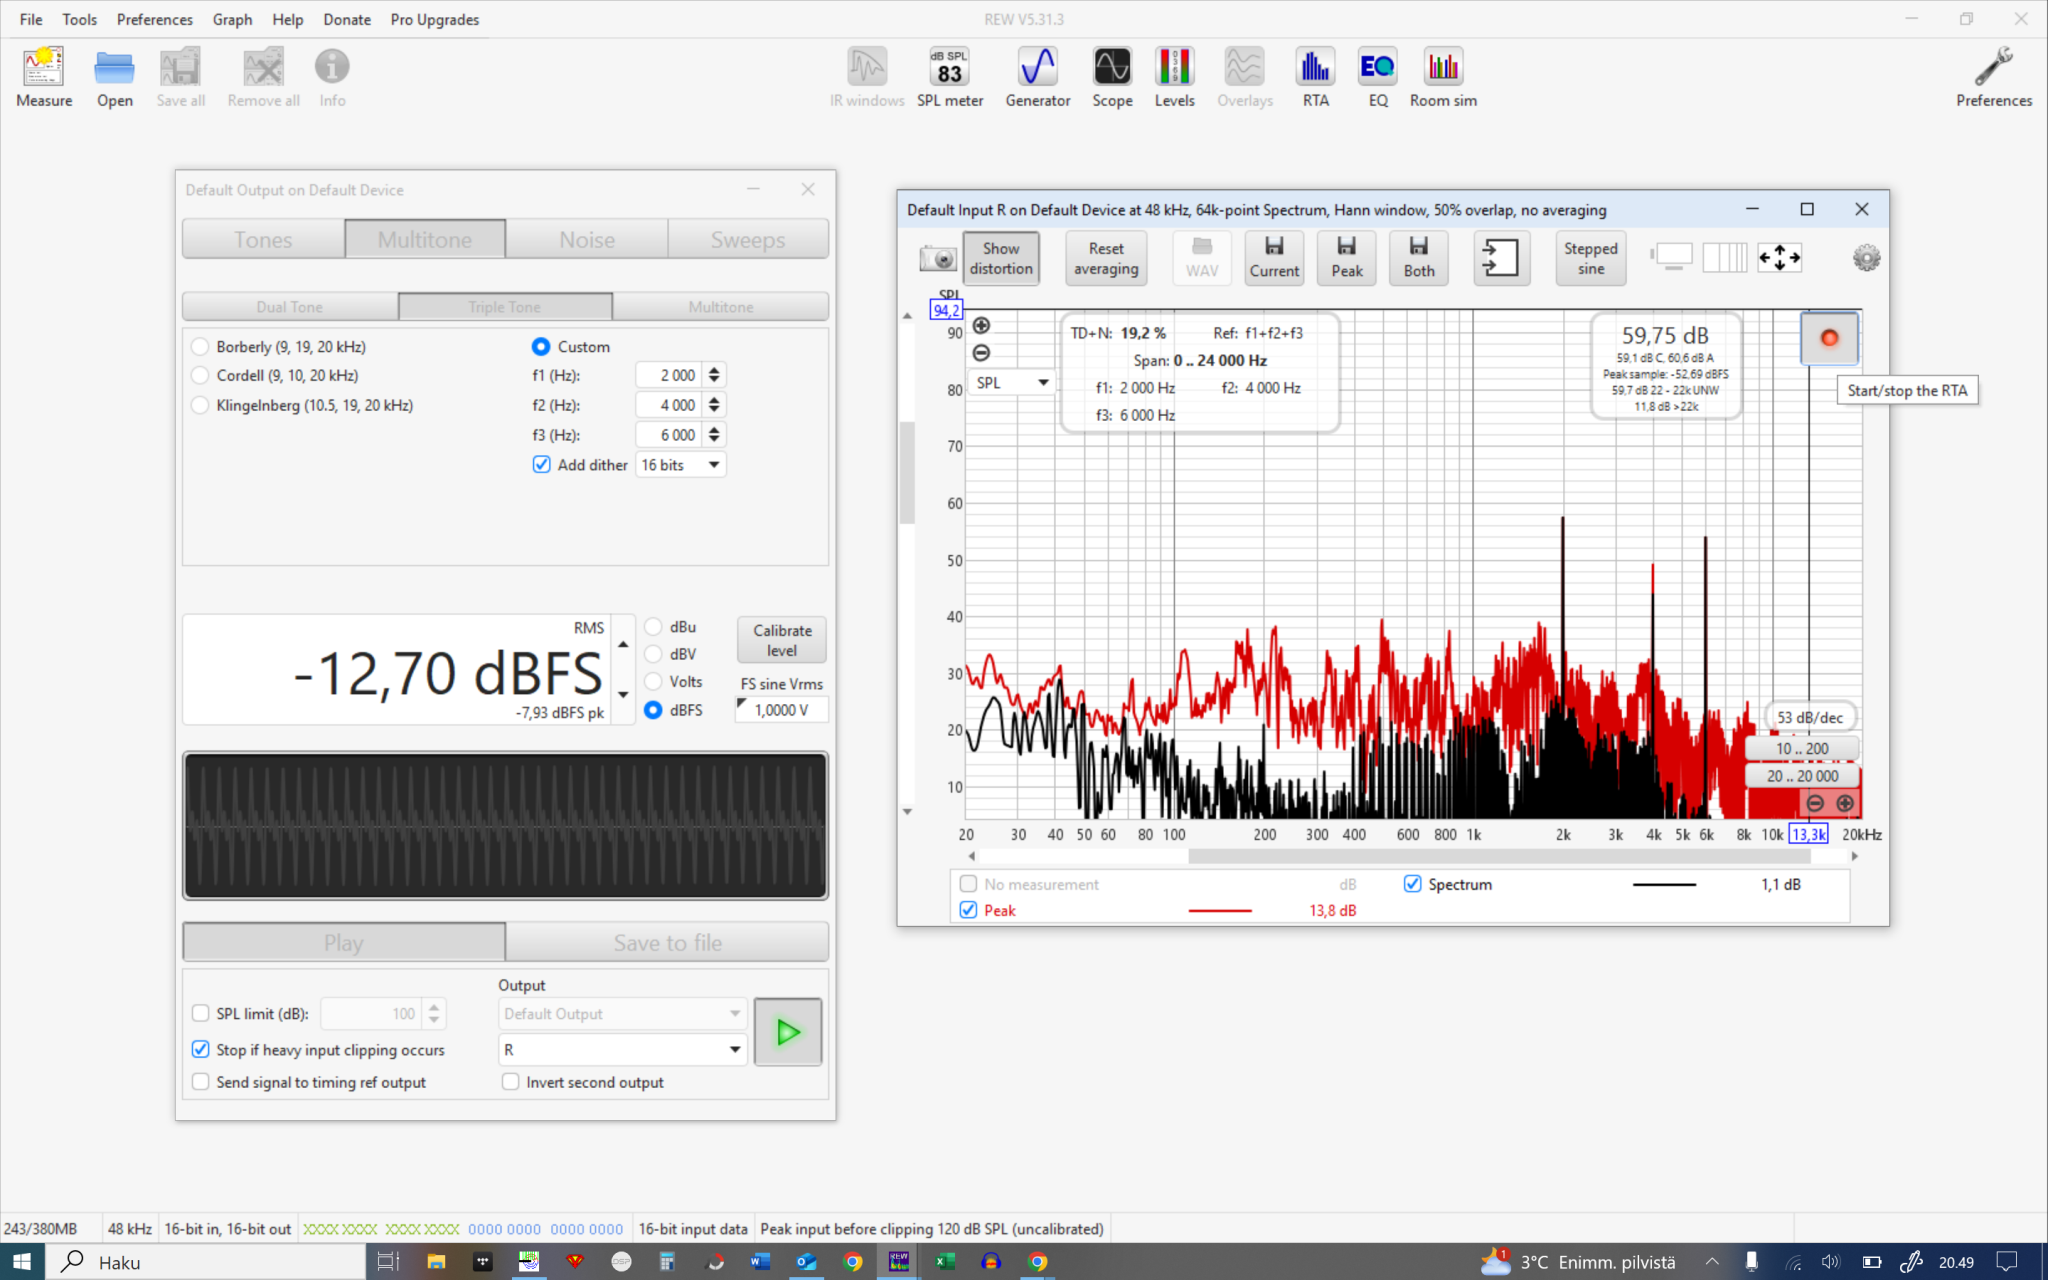Set range to 20 .. 20 000
2048x1280 pixels.
(x=1802, y=776)
